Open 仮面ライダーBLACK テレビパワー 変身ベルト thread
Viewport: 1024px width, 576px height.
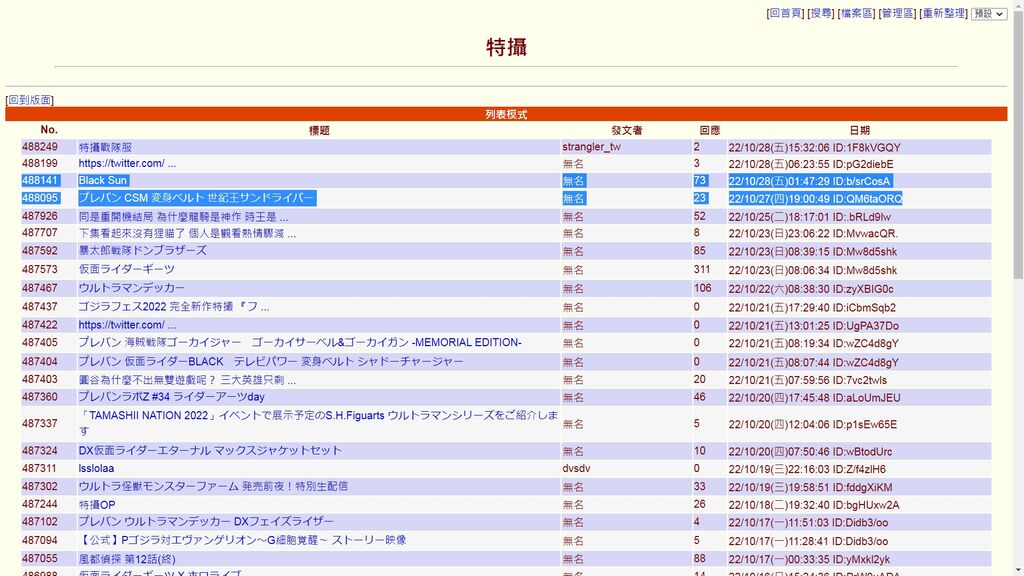(271, 362)
